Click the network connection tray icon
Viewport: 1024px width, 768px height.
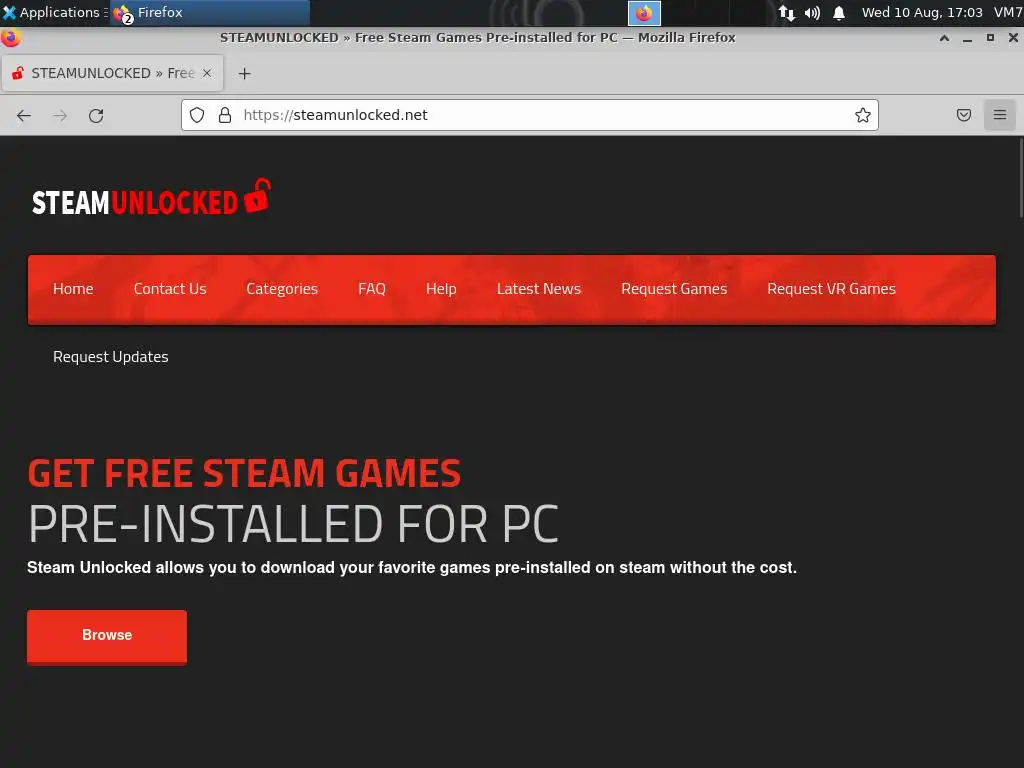pyautogui.click(x=786, y=13)
